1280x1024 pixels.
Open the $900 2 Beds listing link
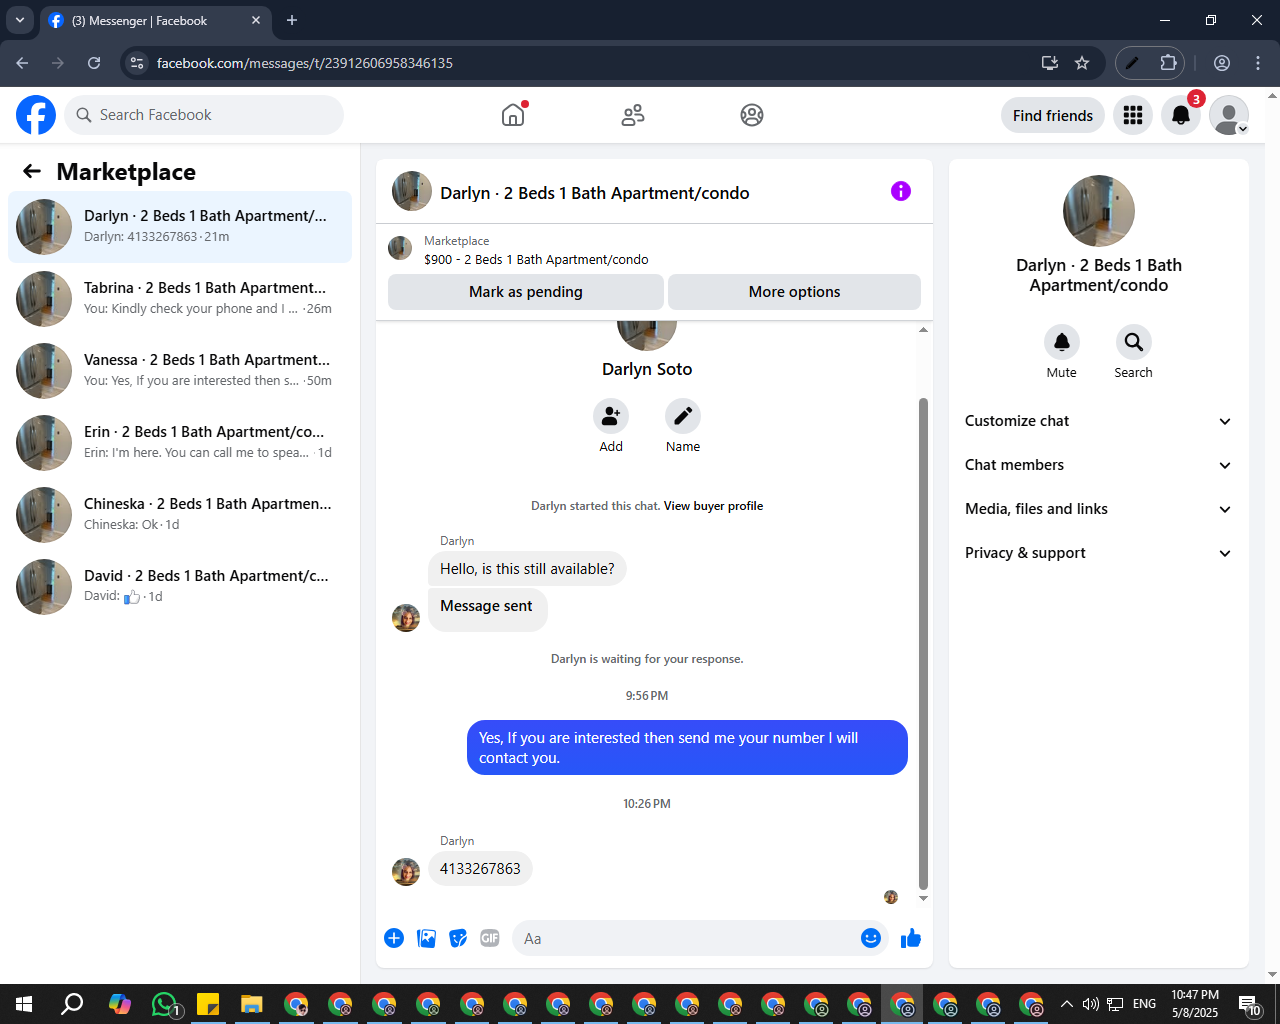click(x=536, y=259)
